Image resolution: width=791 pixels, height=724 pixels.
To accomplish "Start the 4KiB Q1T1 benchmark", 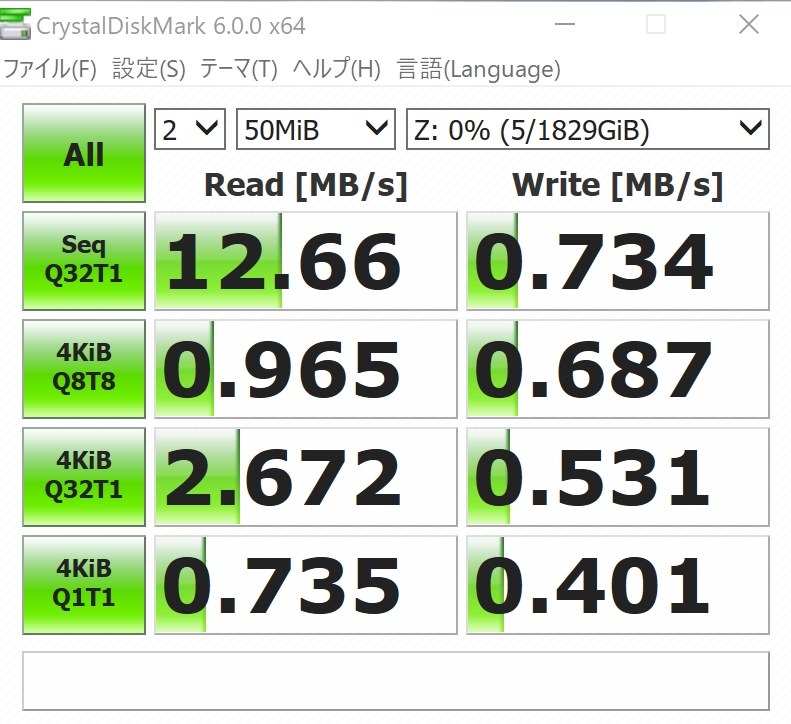I will tap(84, 585).
